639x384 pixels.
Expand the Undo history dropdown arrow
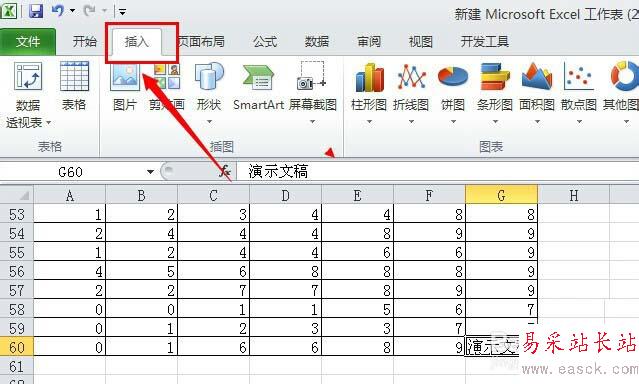pyautogui.click(x=73, y=11)
